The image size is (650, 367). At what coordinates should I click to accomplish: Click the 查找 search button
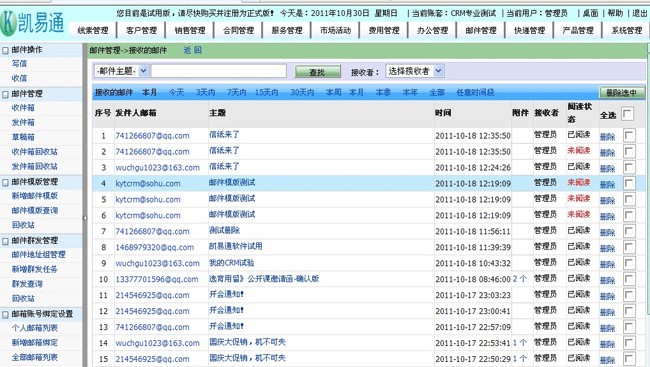(318, 72)
